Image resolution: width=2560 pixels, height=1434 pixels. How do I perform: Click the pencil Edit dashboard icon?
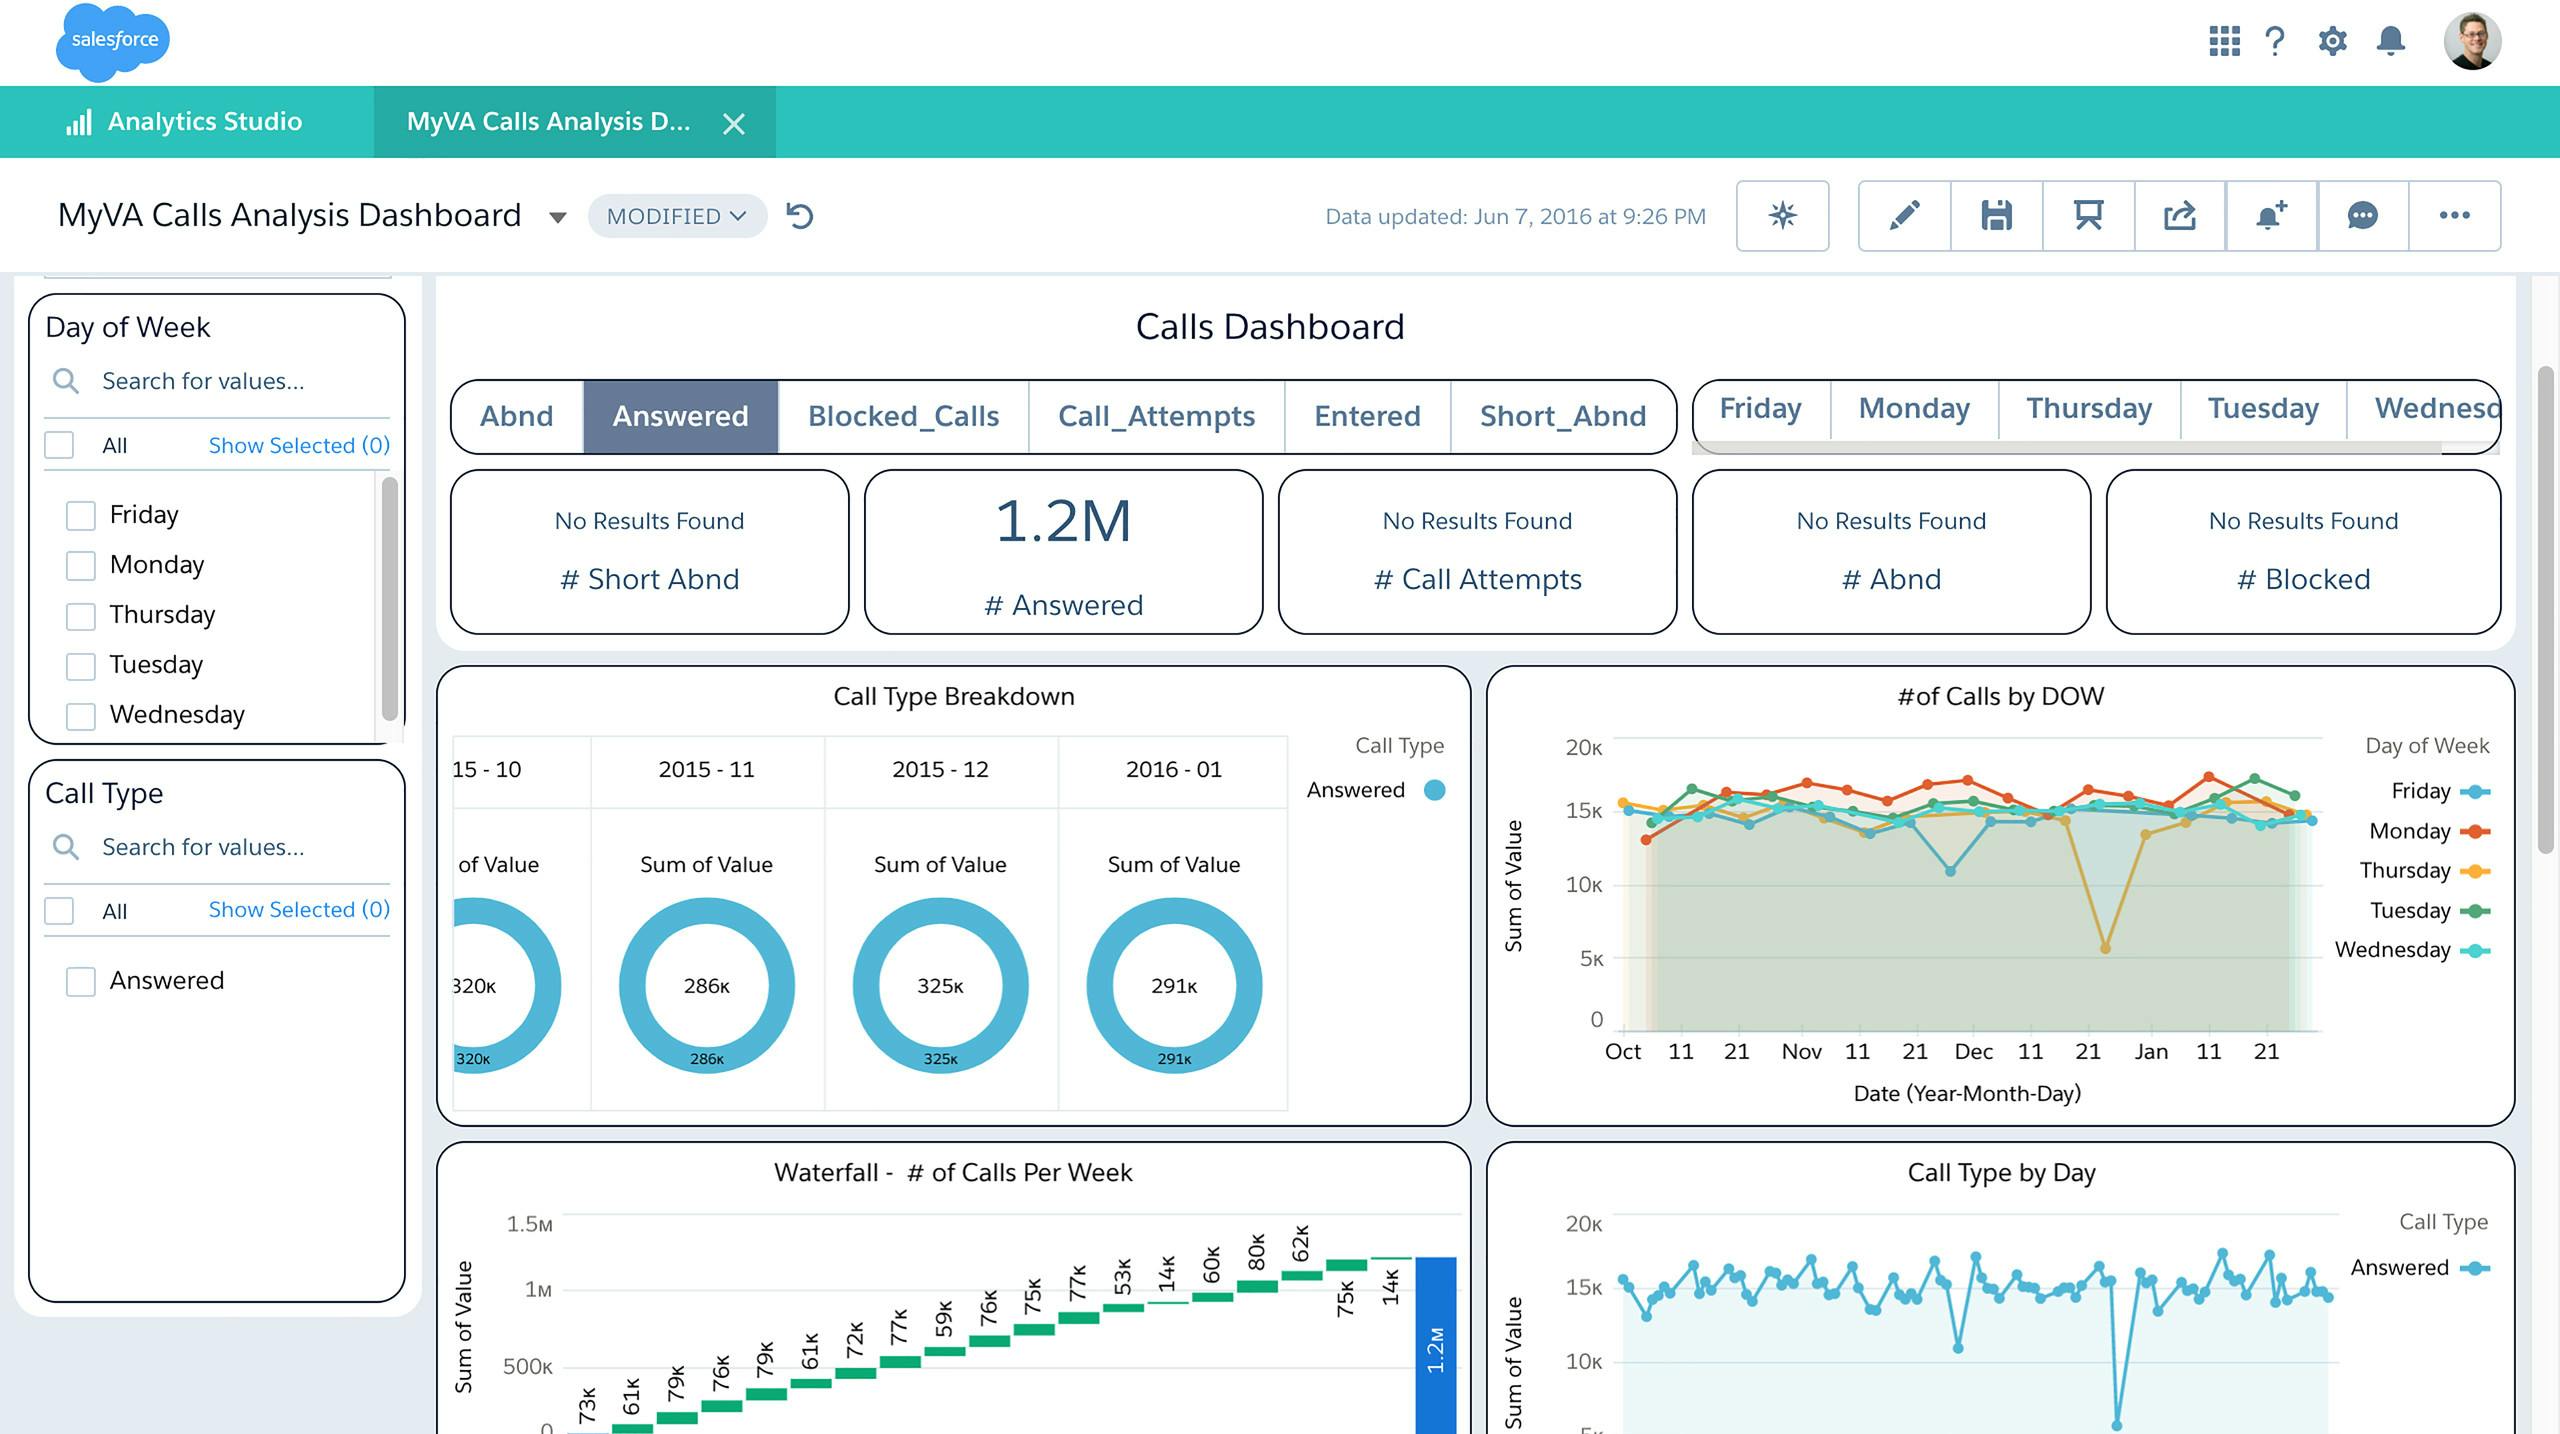click(x=1904, y=216)
